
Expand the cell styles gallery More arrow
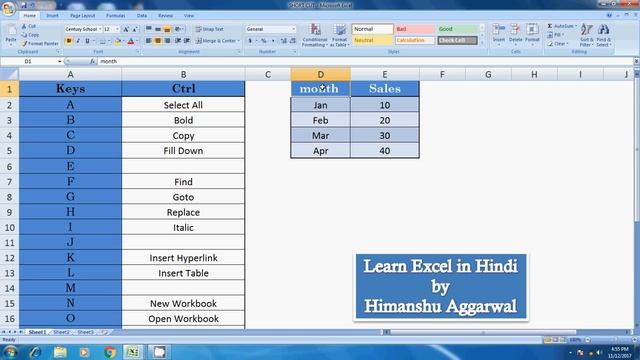[x=482, y=42]
